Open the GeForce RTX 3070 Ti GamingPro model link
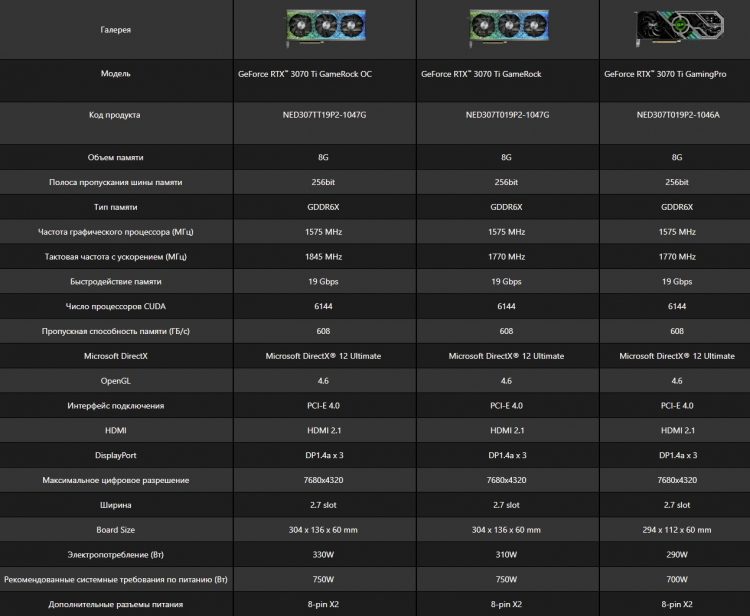This screenshot has width=750, height=616. tap(677, 74)
